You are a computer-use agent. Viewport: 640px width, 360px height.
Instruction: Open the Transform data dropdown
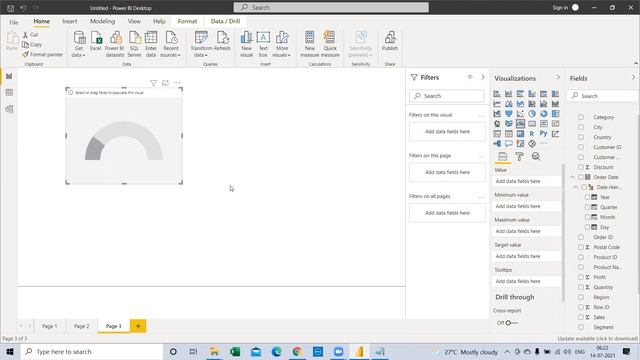pos(201,44)
